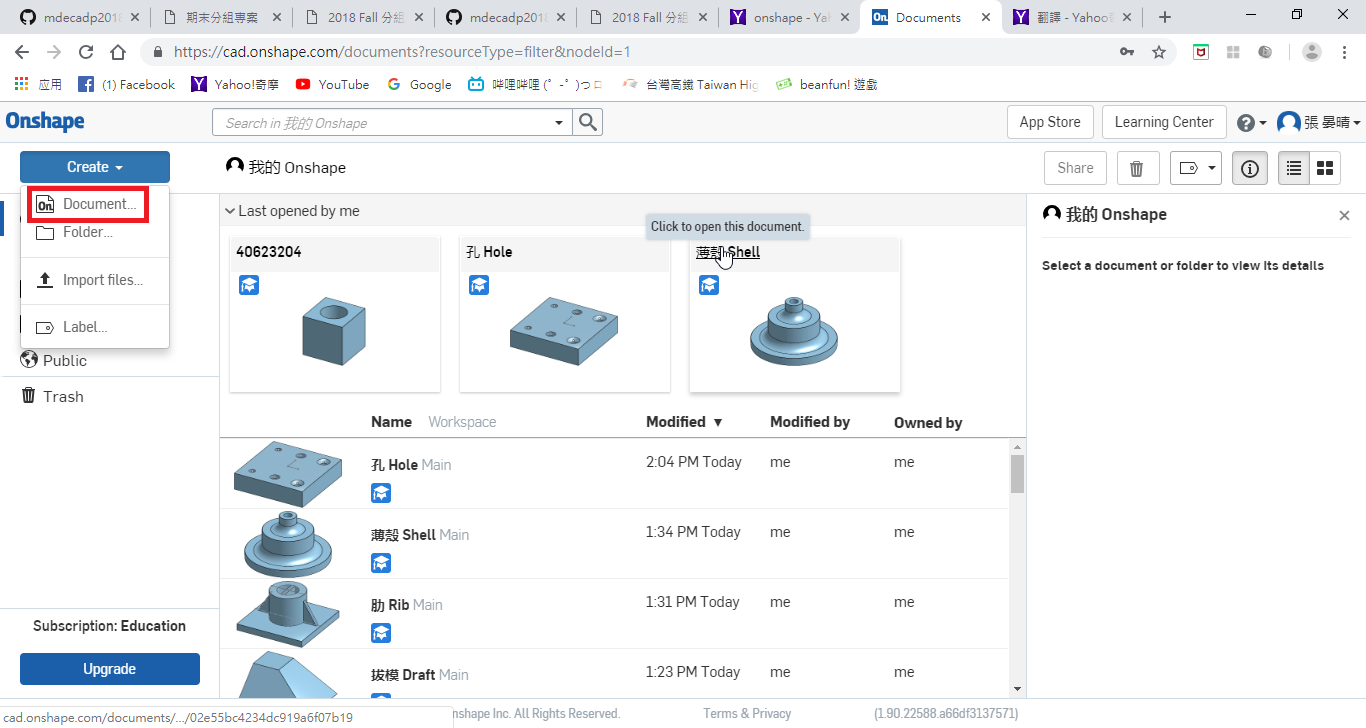Toggle the details info panel button
Viewport: 1366px width, 728px height.
(x=1249, y=168)
